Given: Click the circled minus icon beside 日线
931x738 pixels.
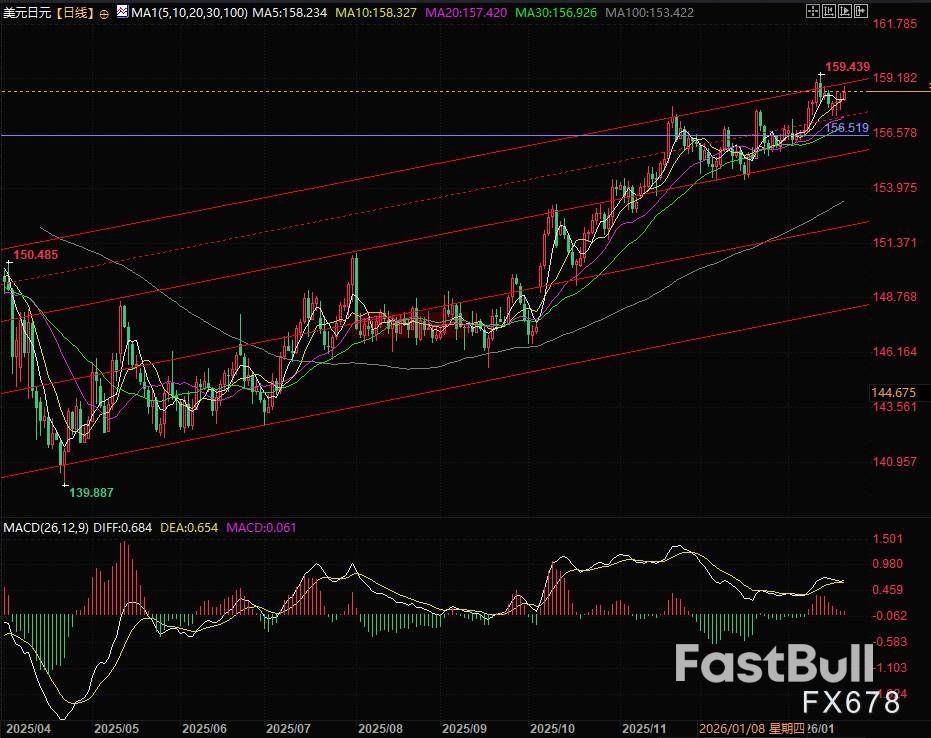Looking at the screenshot, I should click(105, 14).
